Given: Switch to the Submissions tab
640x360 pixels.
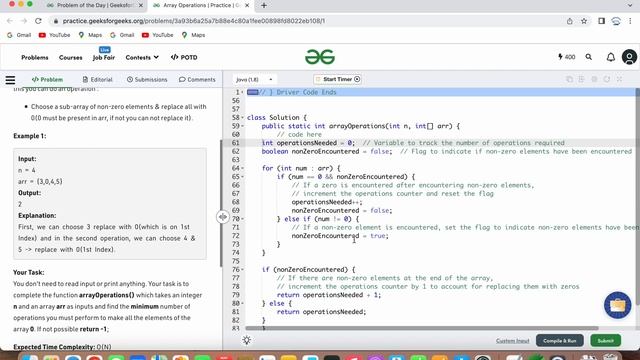Looking at the screenshot, I should tap(147, 80).
